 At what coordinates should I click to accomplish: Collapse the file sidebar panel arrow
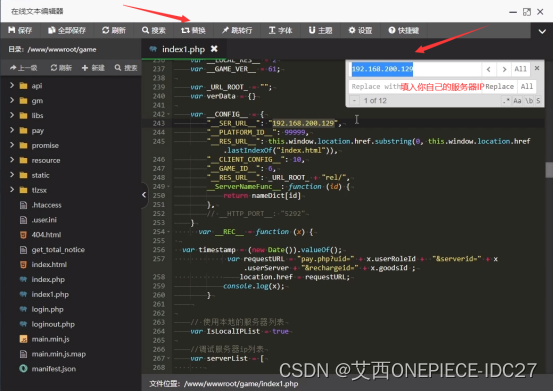click(x=144, y=195)
